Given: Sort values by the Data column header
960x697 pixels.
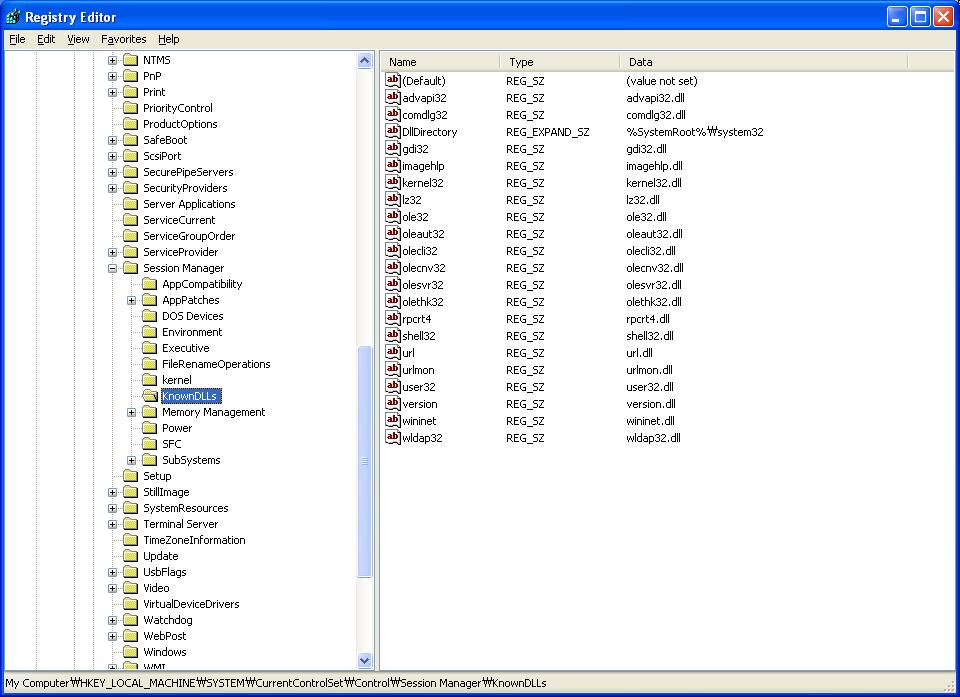Looking at the screenshot, I should pyautogui.click(x=763, y=62).
